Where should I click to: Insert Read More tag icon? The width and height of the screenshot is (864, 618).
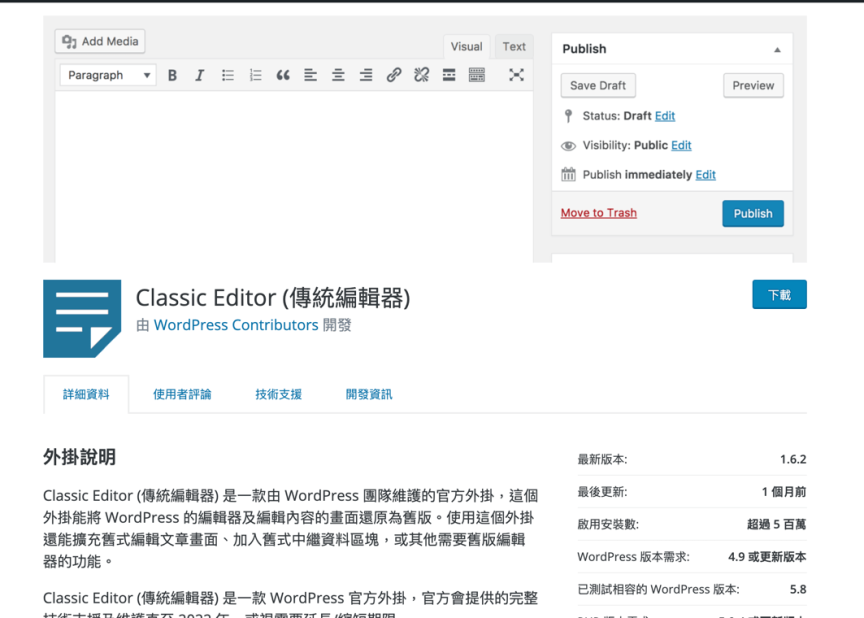click(449, 75)
